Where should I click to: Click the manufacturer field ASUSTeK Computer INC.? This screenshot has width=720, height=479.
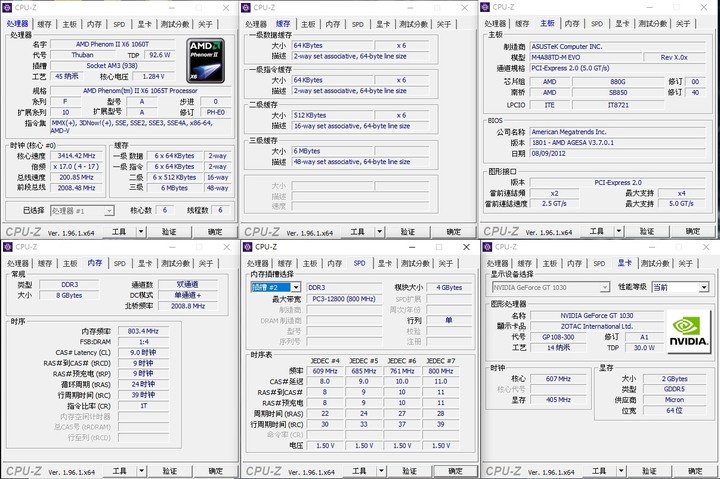(x=618, y=46)
